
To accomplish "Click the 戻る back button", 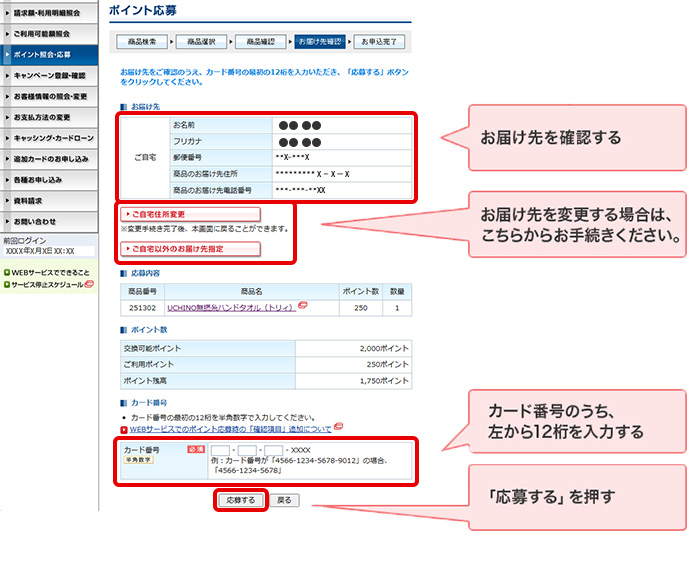I will (284, 499).
